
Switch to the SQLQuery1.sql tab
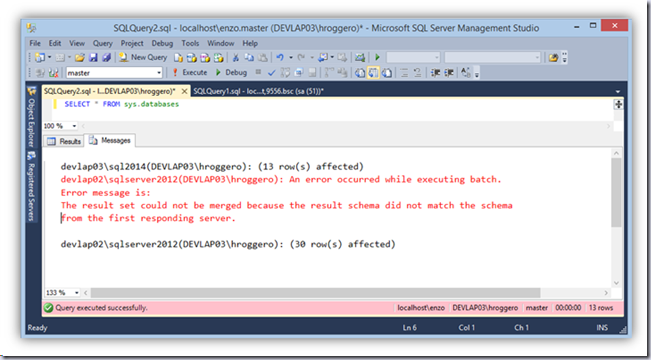tap(258, 91)
